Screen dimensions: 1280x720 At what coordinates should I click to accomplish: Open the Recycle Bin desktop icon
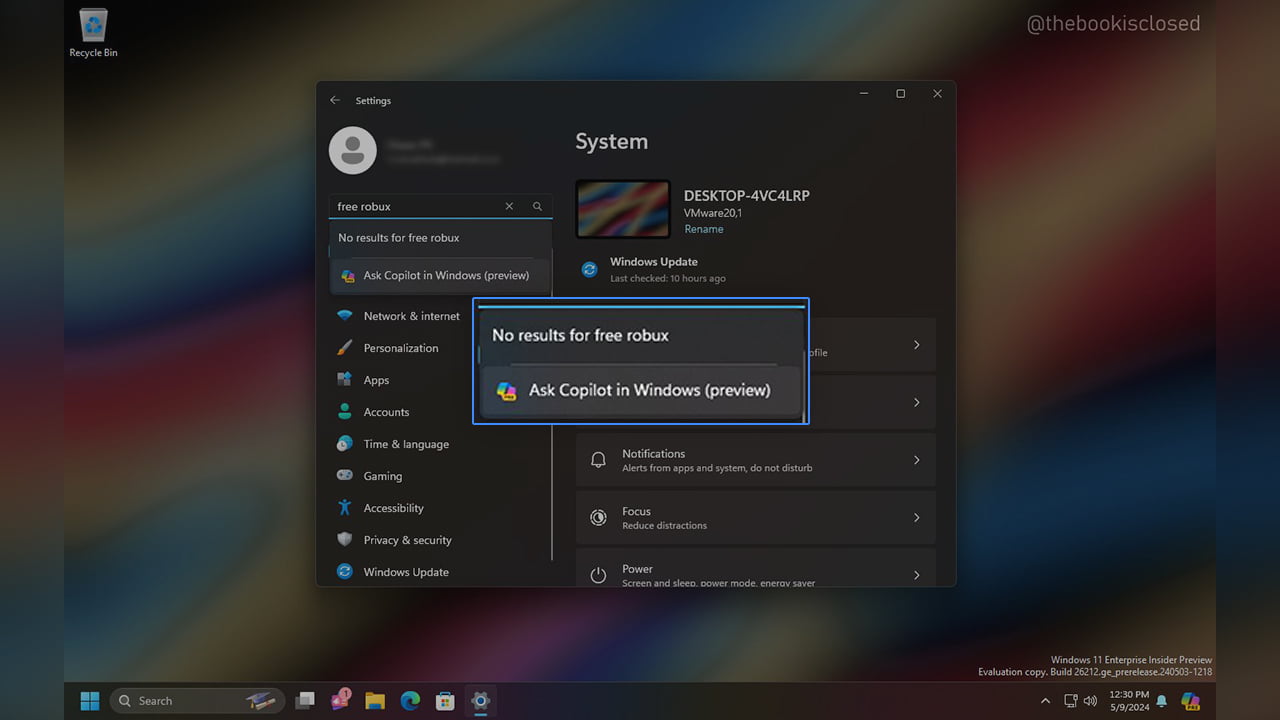coord(93,33)
